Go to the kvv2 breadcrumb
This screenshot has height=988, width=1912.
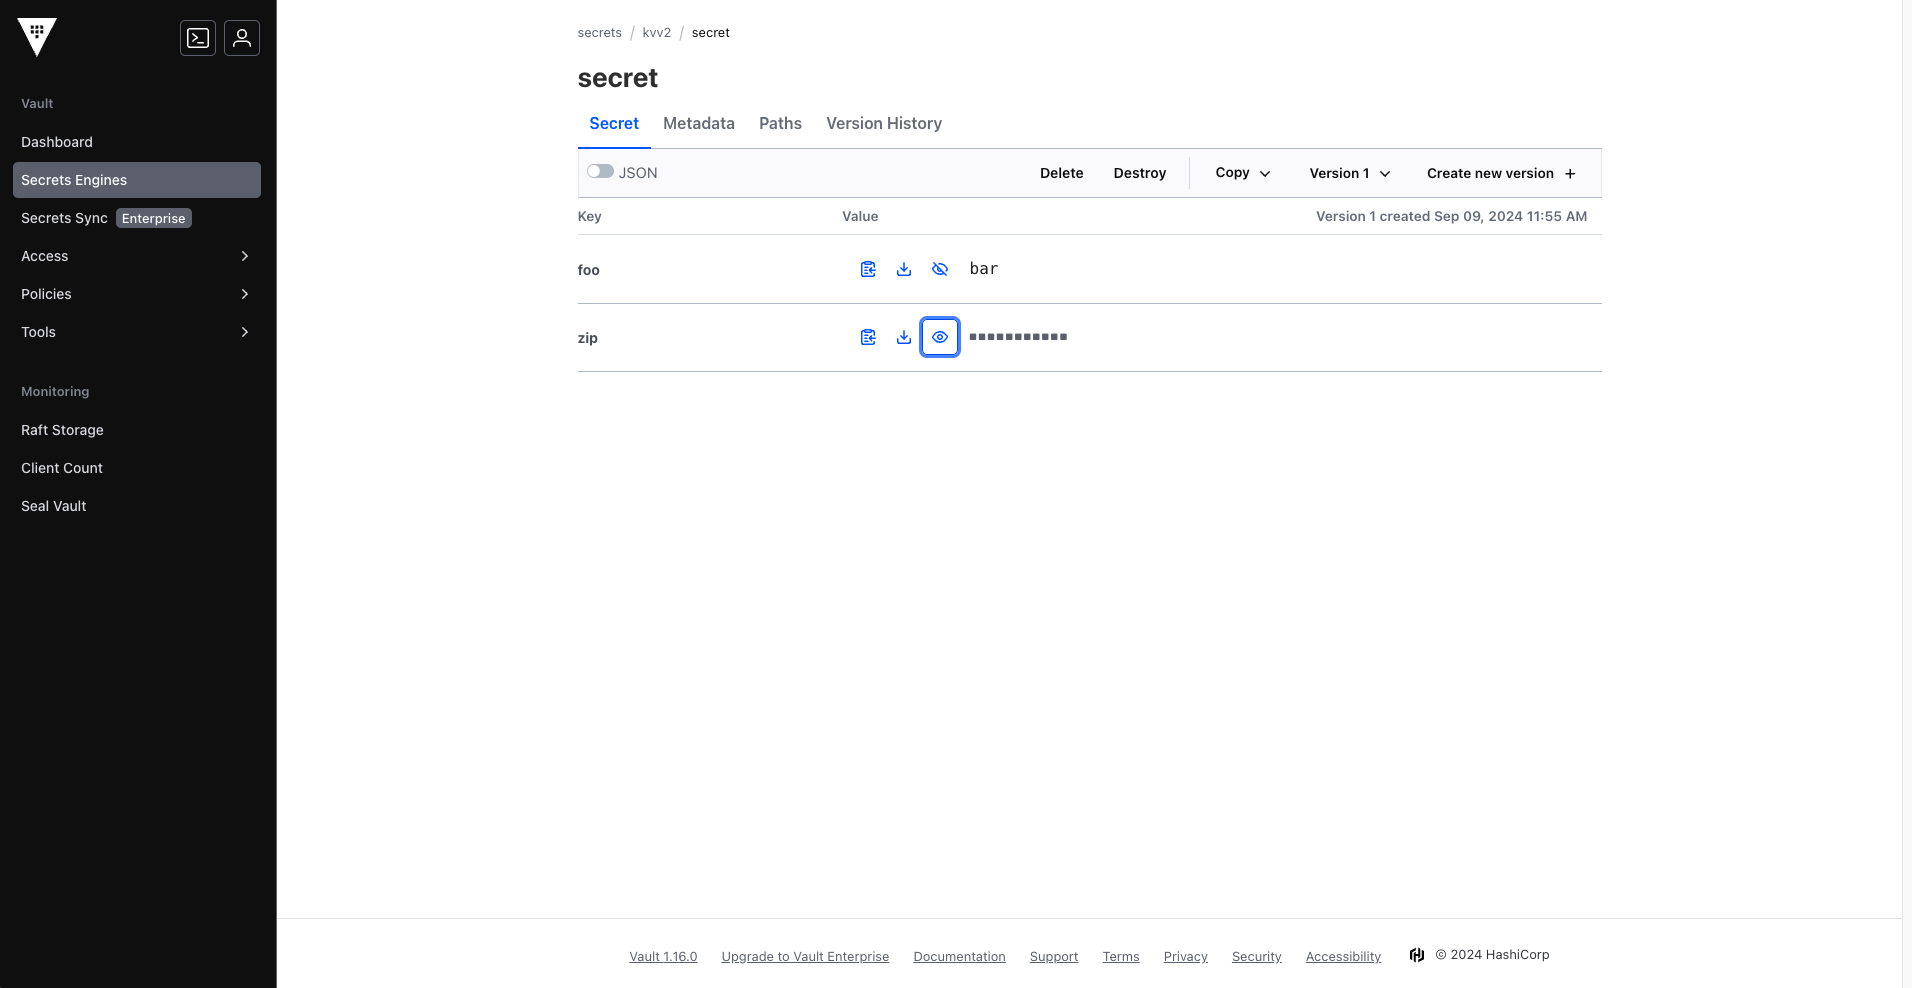tap(656, 33)
